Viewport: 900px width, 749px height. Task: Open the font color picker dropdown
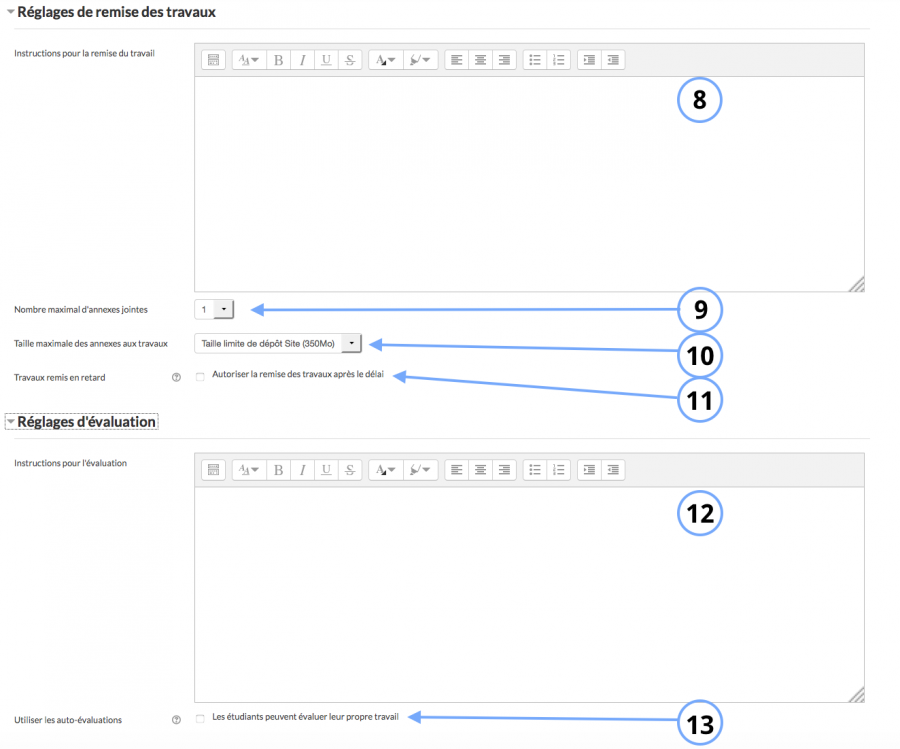tap(385, 59)
